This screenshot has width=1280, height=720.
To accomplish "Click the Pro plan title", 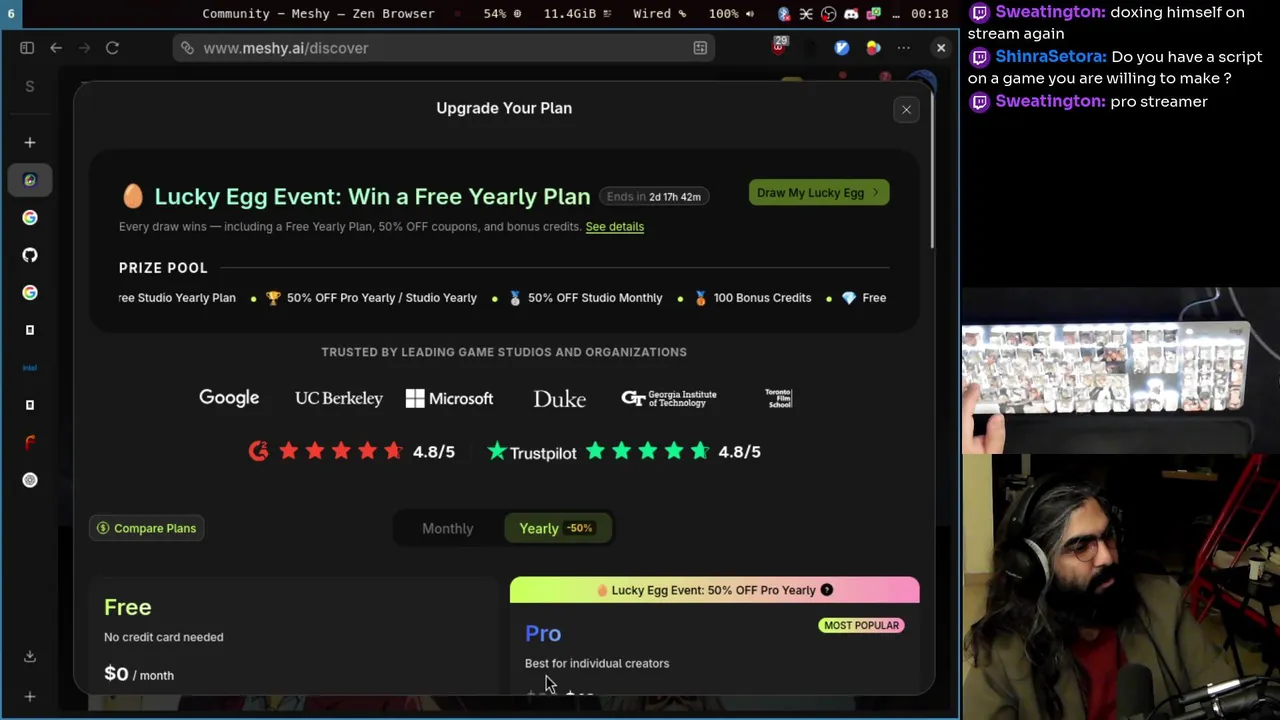I will tap(543, 633).
